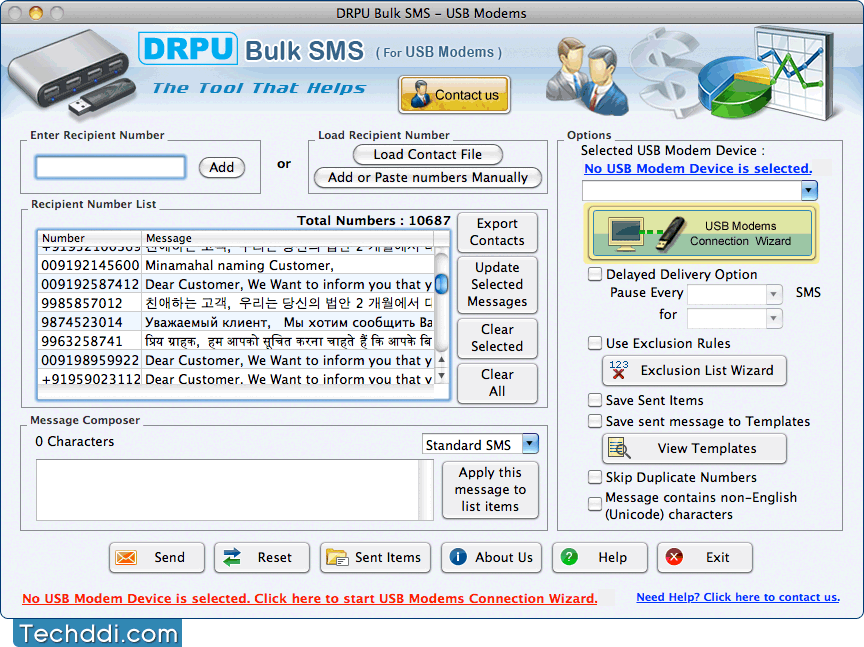This screenshot has width=864, height=647.
Task: Click the USB hub device image
Action: tap(71, 73)
